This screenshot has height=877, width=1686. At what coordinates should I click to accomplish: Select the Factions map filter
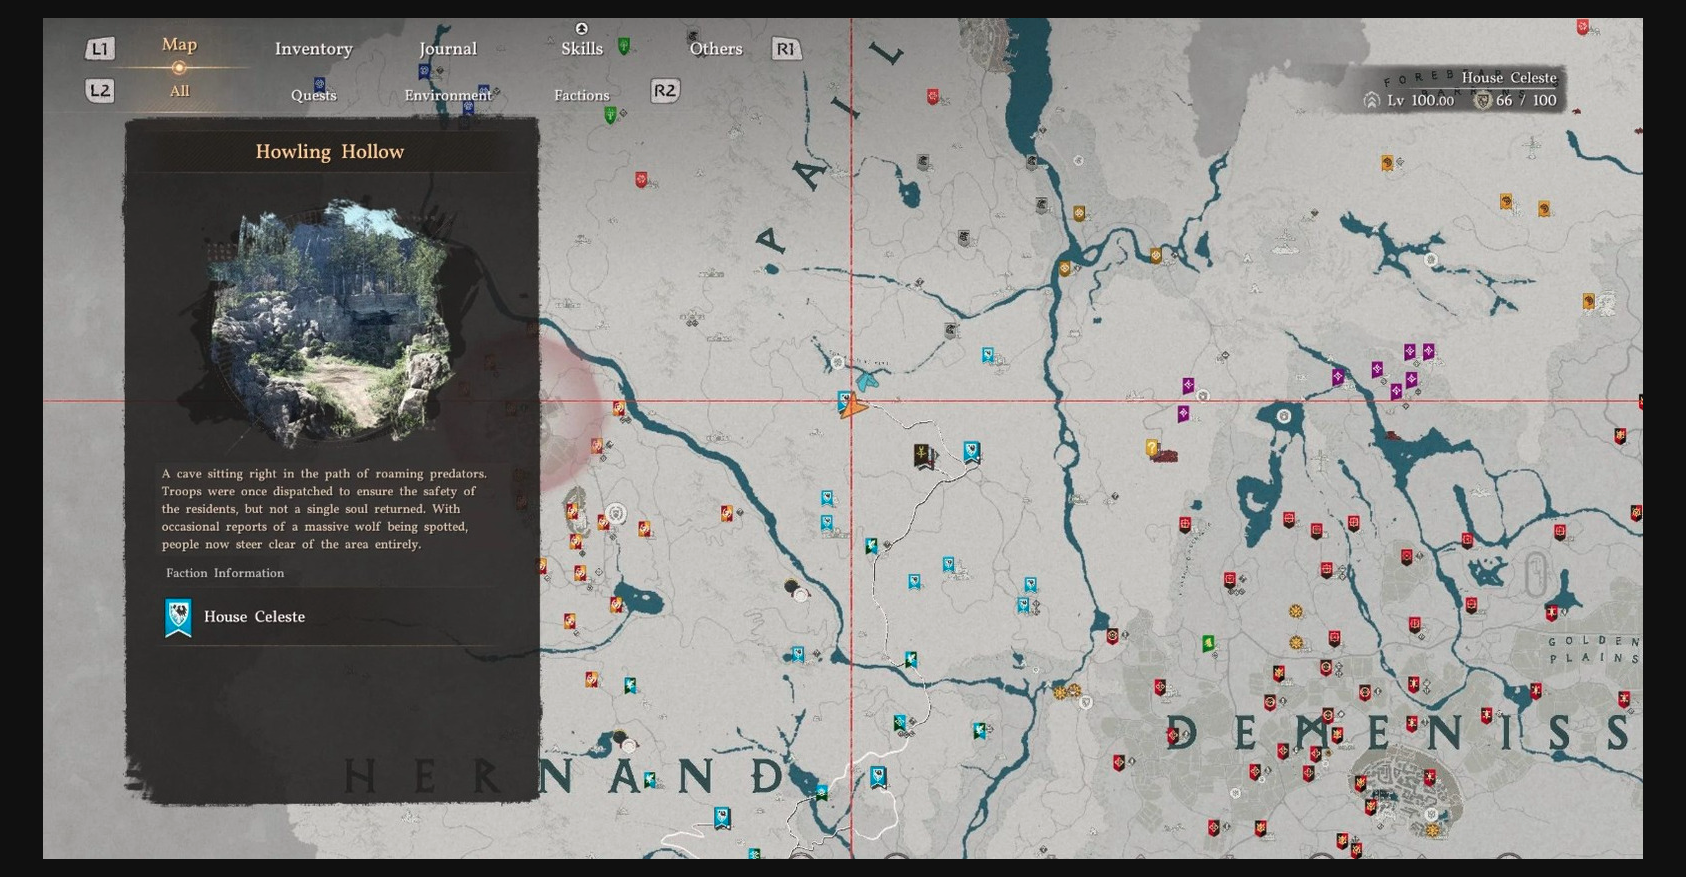coord(581,95)
